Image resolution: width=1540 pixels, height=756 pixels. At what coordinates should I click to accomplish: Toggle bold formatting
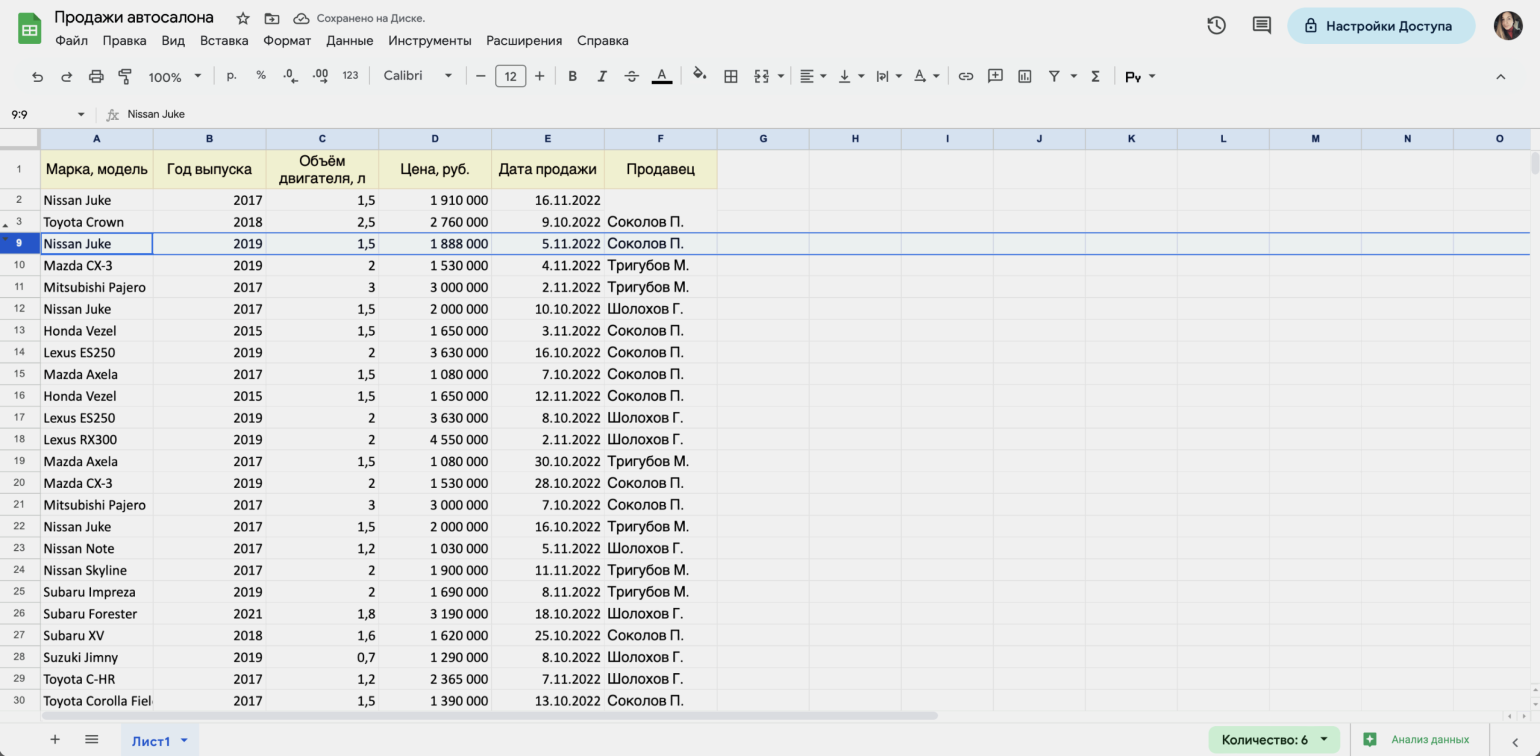tap(572, 76)
